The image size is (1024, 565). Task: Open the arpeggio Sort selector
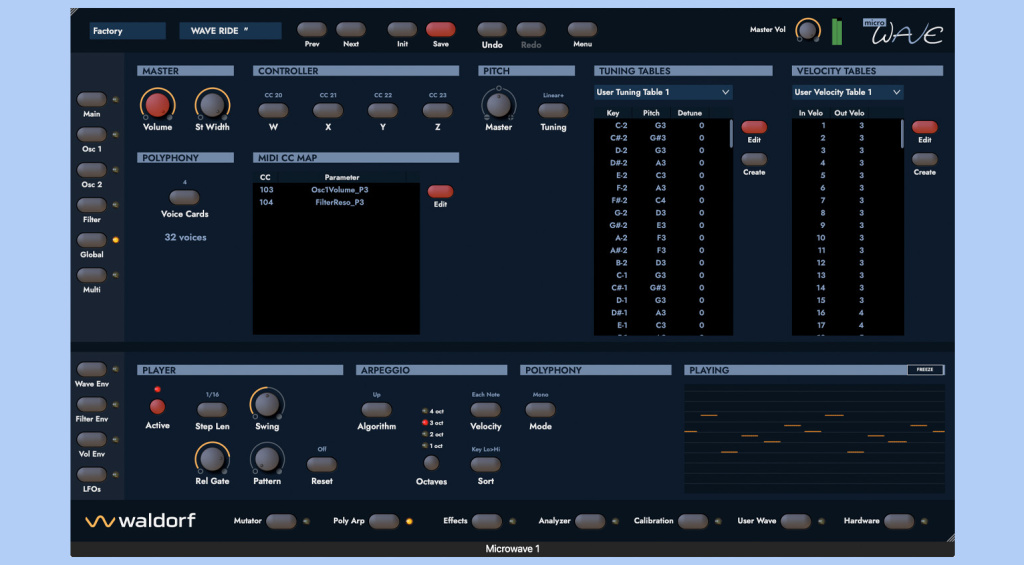click(485, 464)
